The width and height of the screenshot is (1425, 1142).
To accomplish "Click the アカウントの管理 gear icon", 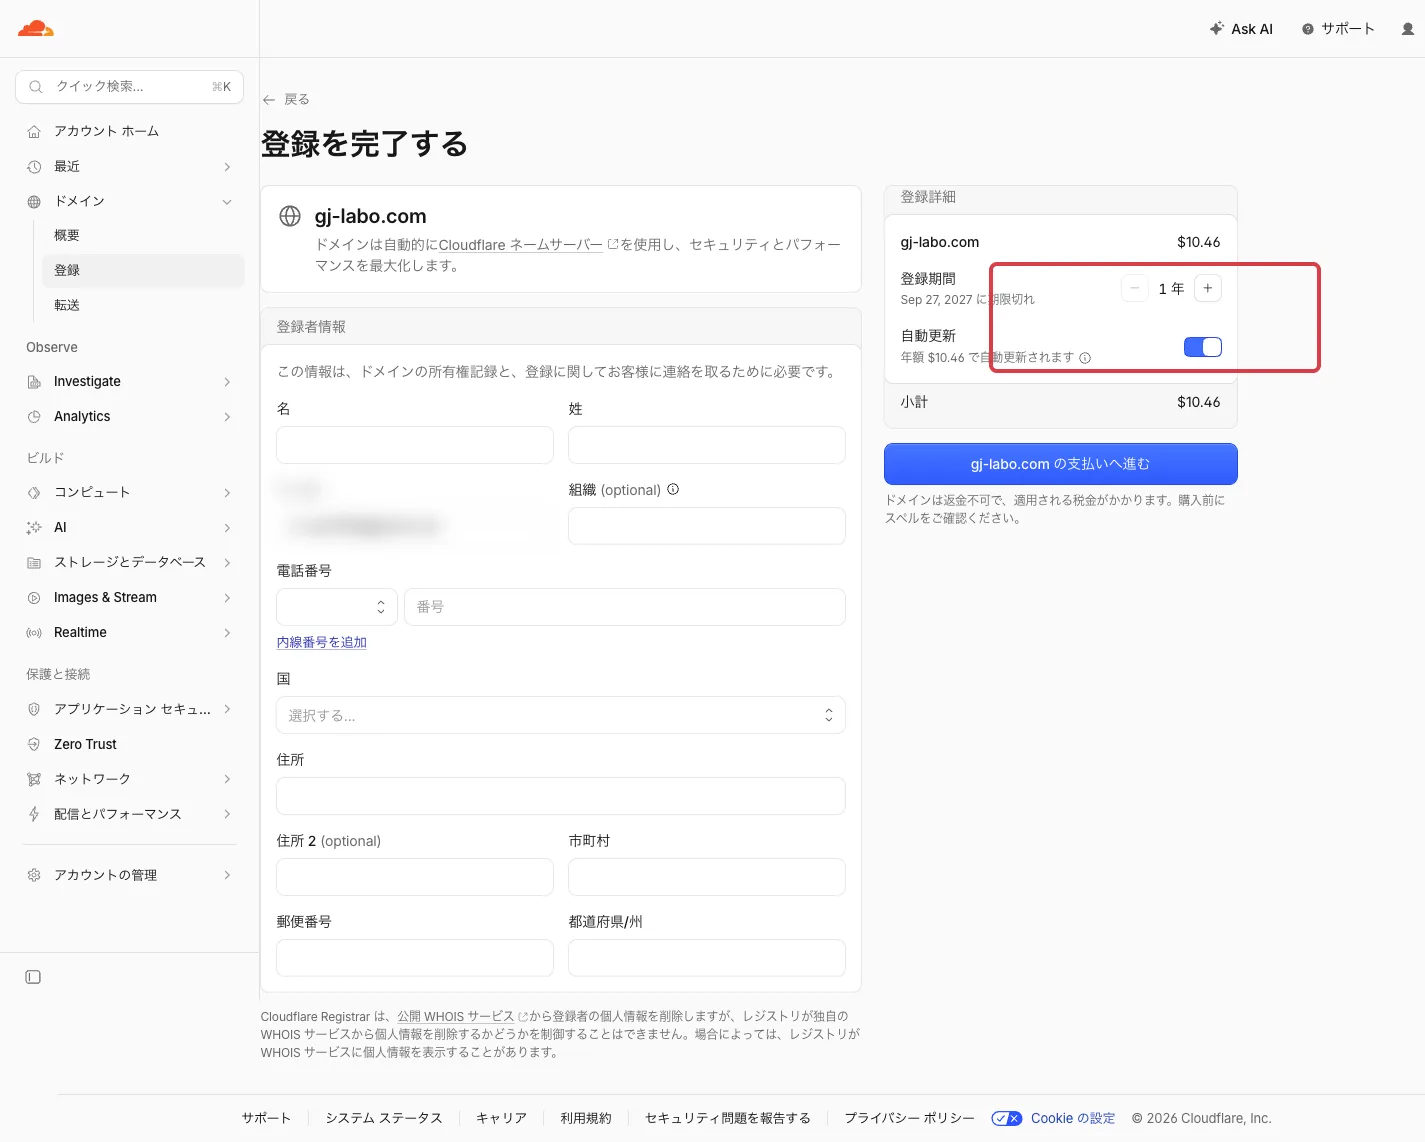I will tap(34, 875).
